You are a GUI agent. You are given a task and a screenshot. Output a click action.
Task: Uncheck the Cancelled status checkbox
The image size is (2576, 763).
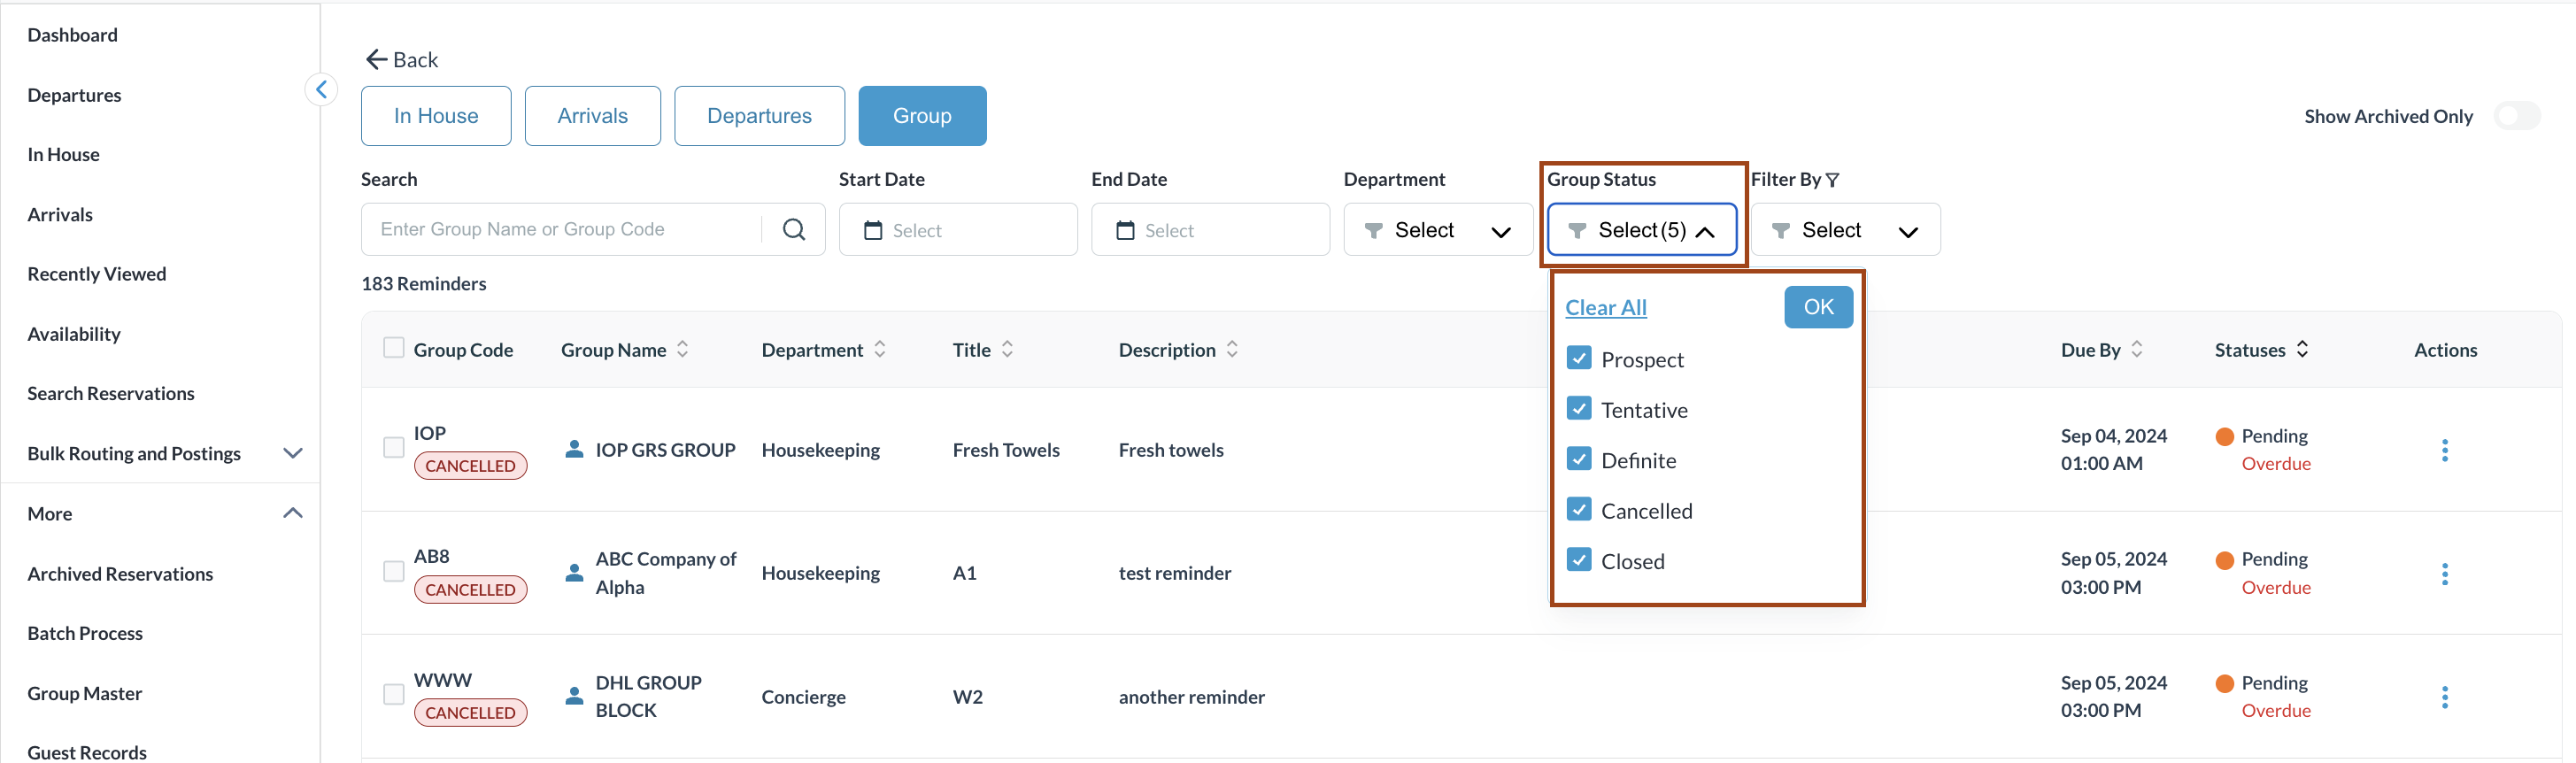click(x=1579, y=510)
